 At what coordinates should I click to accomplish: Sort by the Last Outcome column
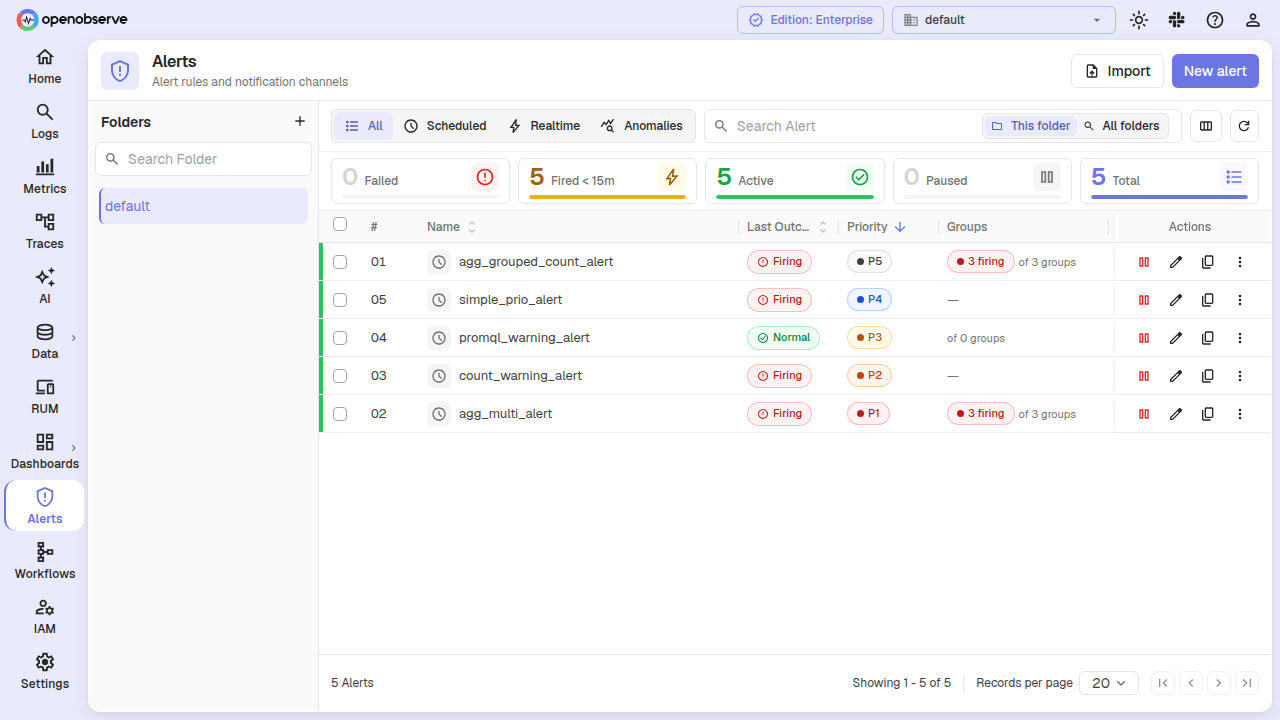click(x=823, y=227)
